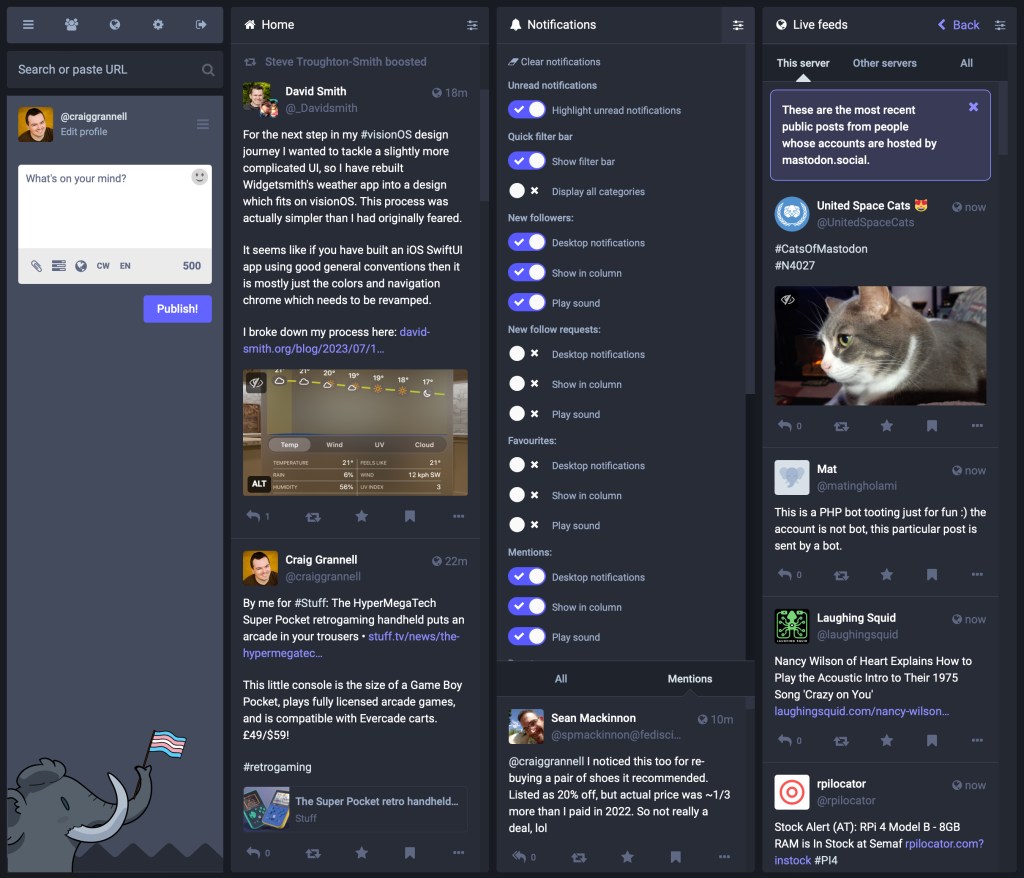Open the emoji picker in compose box
The width and height of the screenshot is (1024, 878).
point(199,176)
